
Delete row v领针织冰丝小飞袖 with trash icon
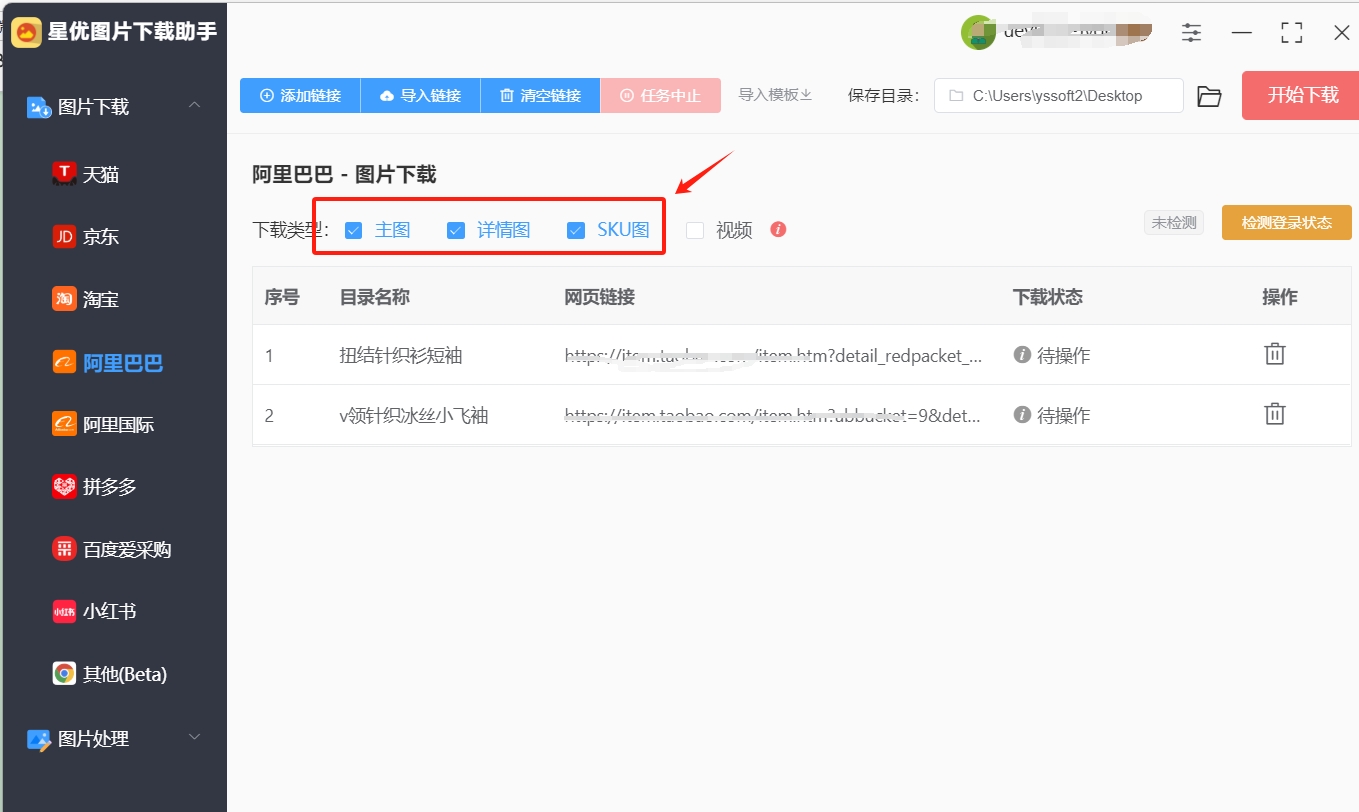coord(1274,413)
